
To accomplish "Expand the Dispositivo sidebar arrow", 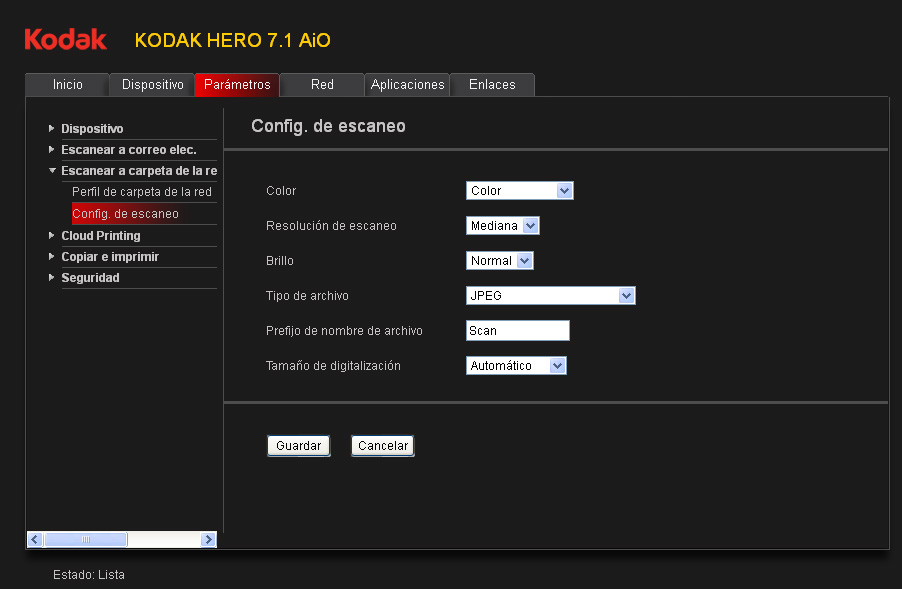I will pyautogui.click(x=52, y=128).
